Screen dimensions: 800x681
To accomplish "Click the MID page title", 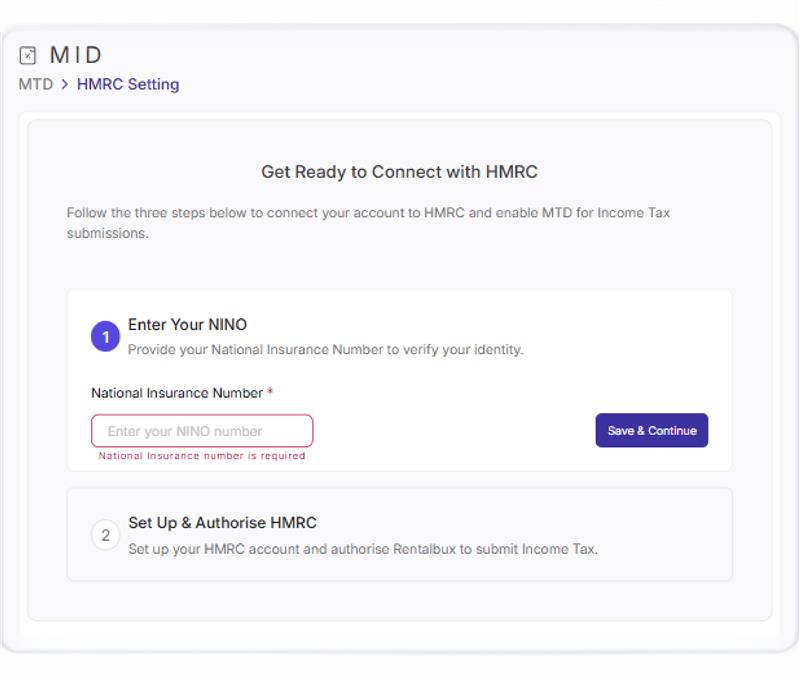I will click(76, 55).
